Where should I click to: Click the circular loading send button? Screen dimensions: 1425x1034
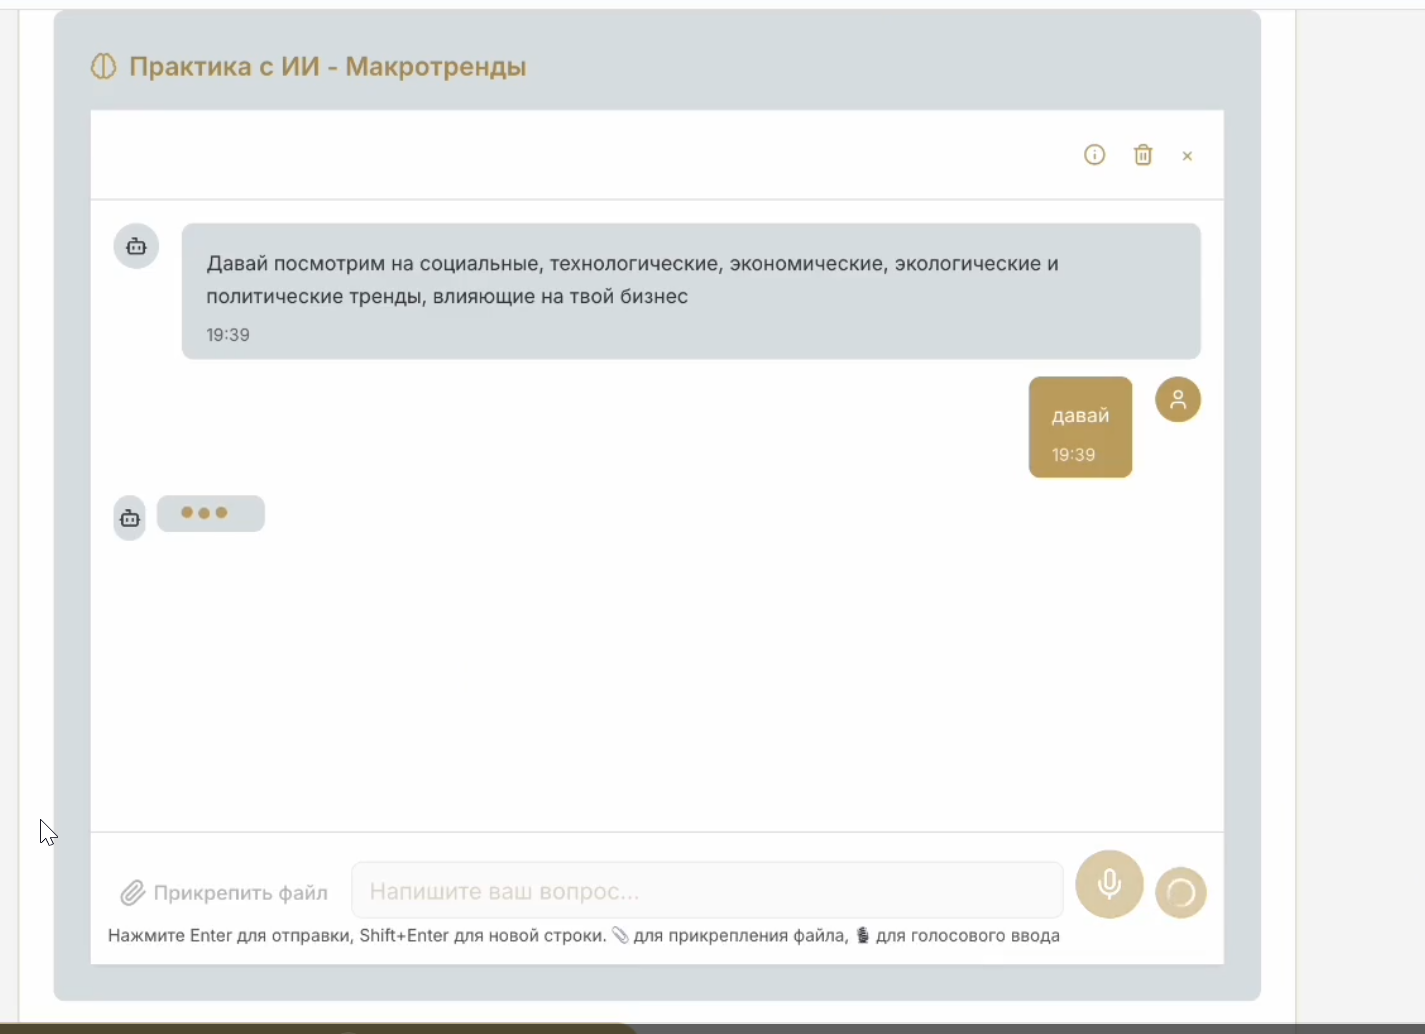click(1181, 891)
